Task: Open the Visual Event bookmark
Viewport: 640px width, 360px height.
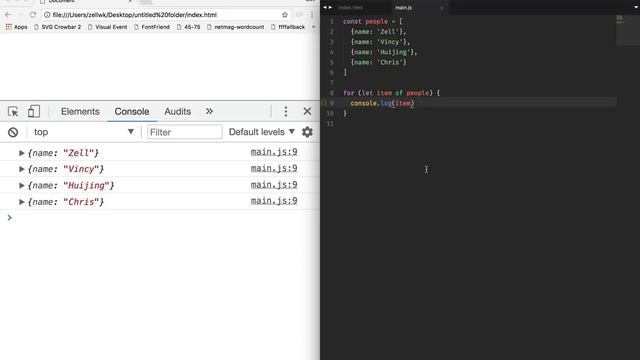Action: pos(108,27)
